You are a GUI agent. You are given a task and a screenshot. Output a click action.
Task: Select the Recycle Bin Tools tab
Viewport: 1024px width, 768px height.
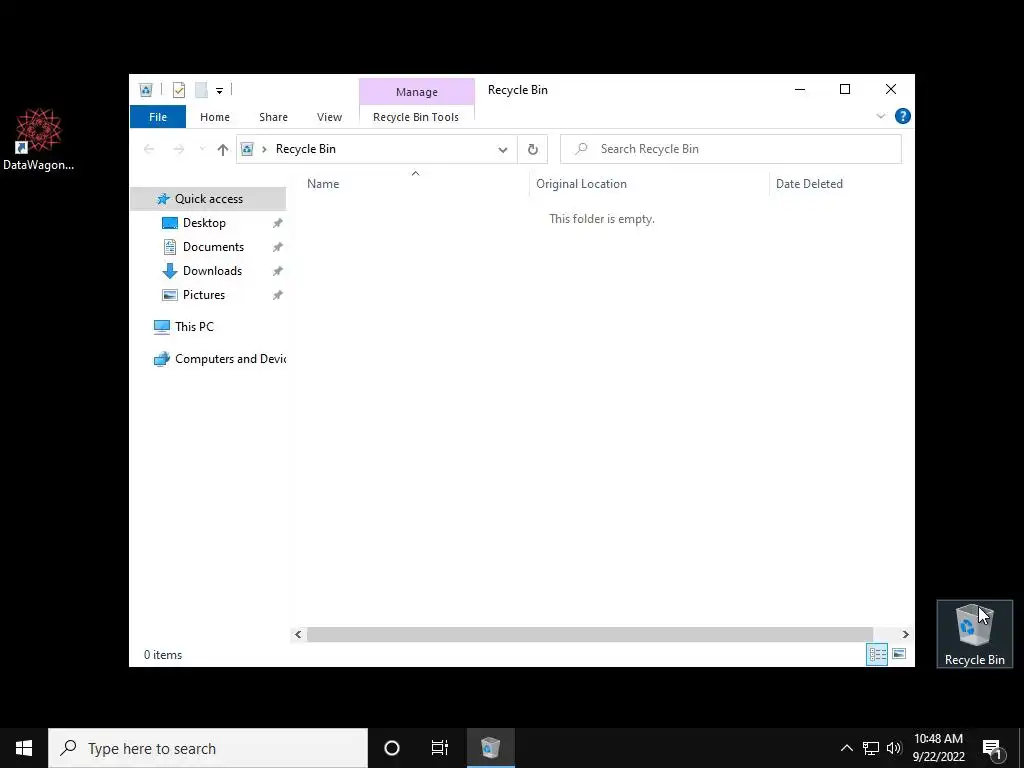click(416, 117)
